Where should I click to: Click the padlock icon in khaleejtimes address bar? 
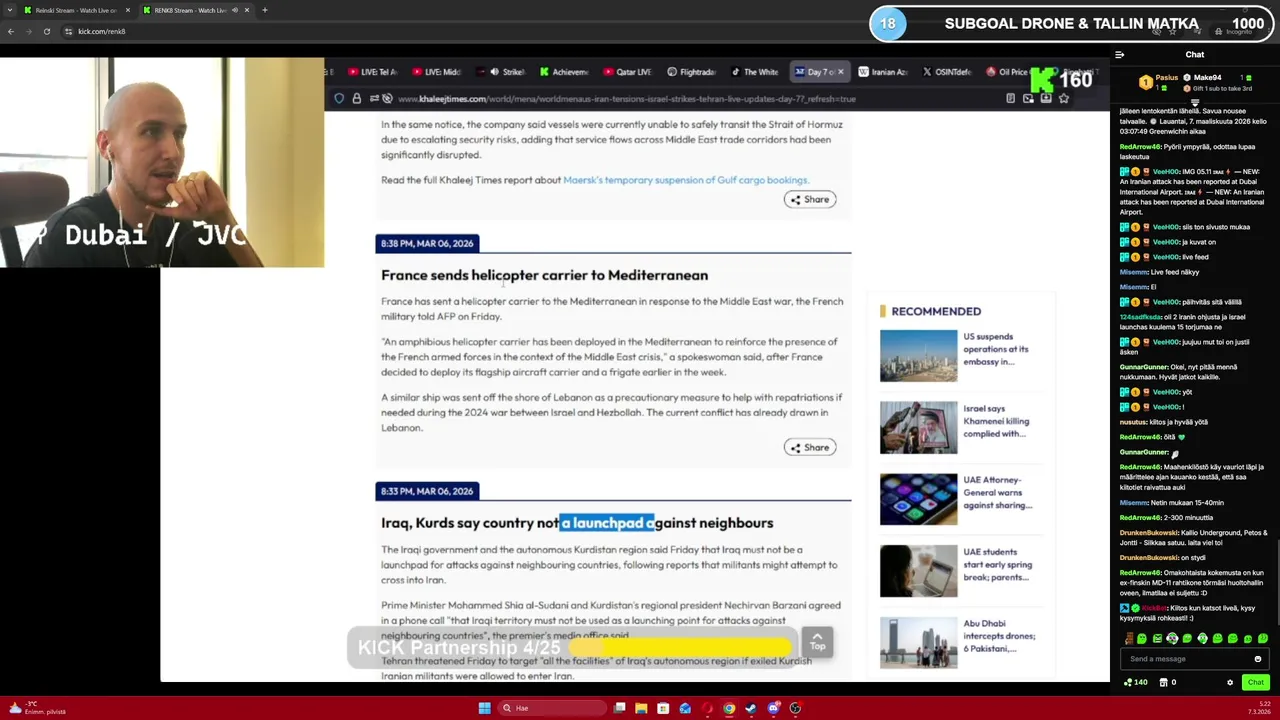(356, 98)
